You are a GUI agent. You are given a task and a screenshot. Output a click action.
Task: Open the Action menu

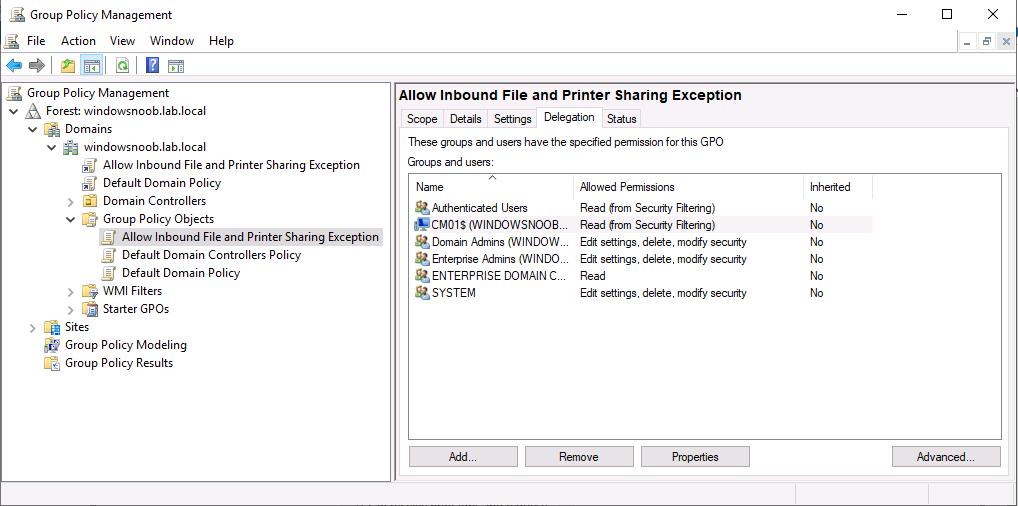(78, 41)
